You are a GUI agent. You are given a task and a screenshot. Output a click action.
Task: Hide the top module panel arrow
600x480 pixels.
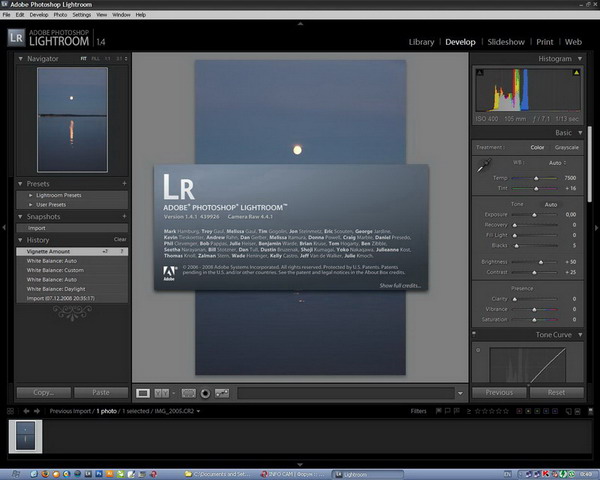300,24
